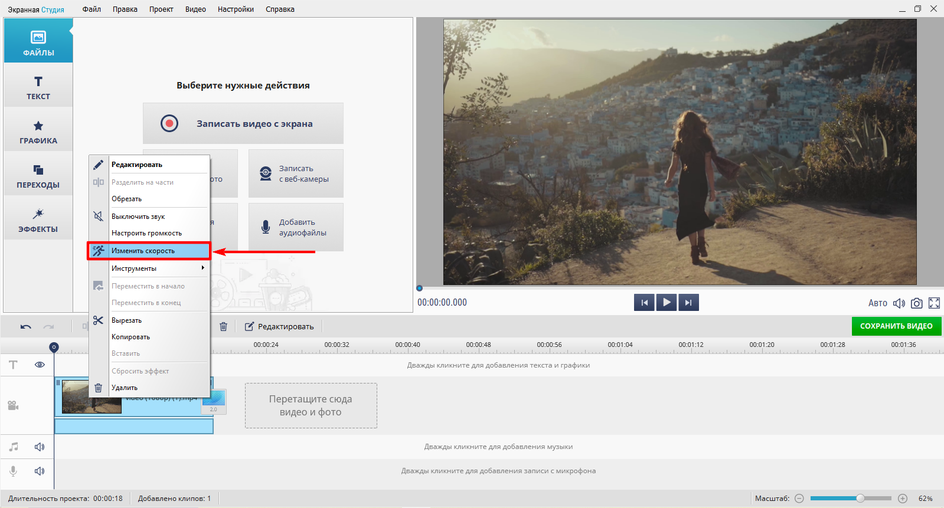Open the Графика sidebar tab
This screenshot has height=508, width=944.
pyautogui.click(x=38, y=130)
